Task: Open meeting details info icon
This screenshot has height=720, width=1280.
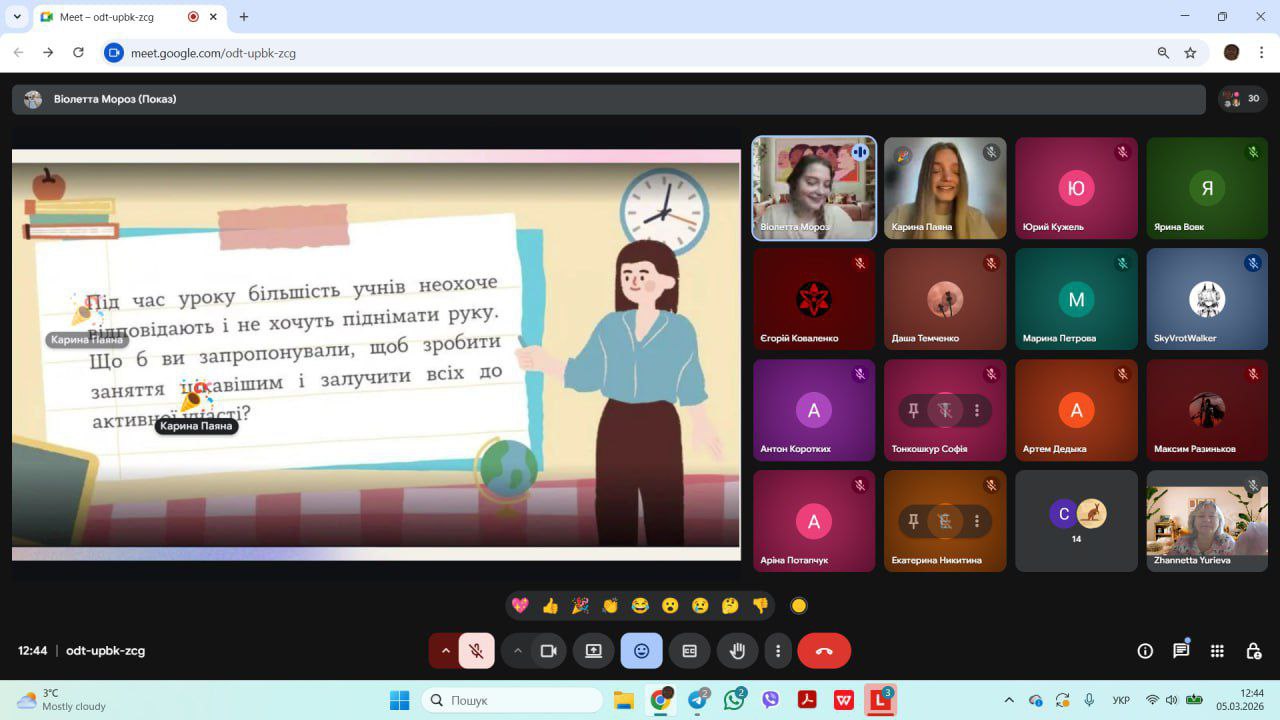Action: [1145, 651]
